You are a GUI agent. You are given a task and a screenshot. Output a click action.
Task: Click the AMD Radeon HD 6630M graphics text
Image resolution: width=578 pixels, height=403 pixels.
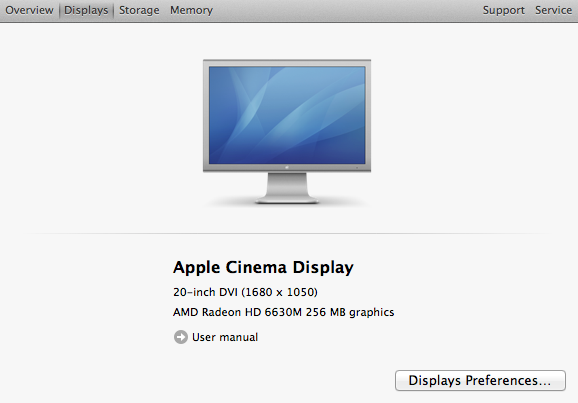[x=283, y=312]
